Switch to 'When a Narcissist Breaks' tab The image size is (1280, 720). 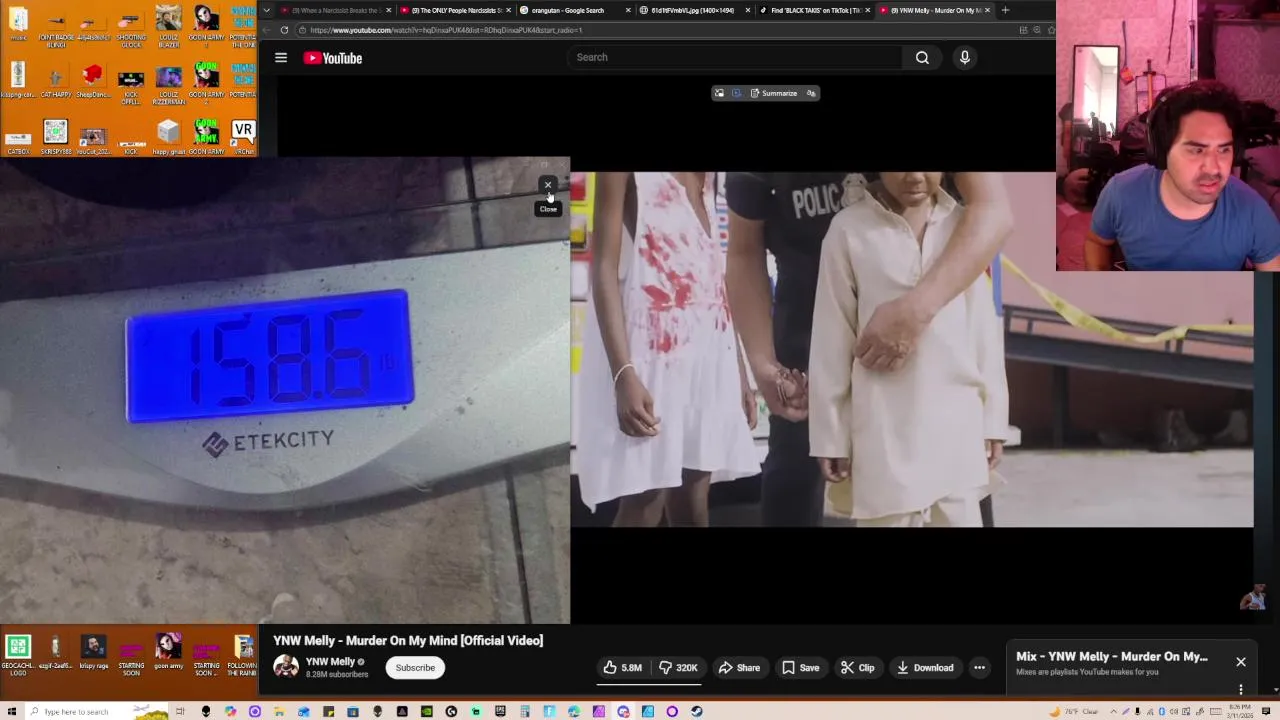[329, 10]
